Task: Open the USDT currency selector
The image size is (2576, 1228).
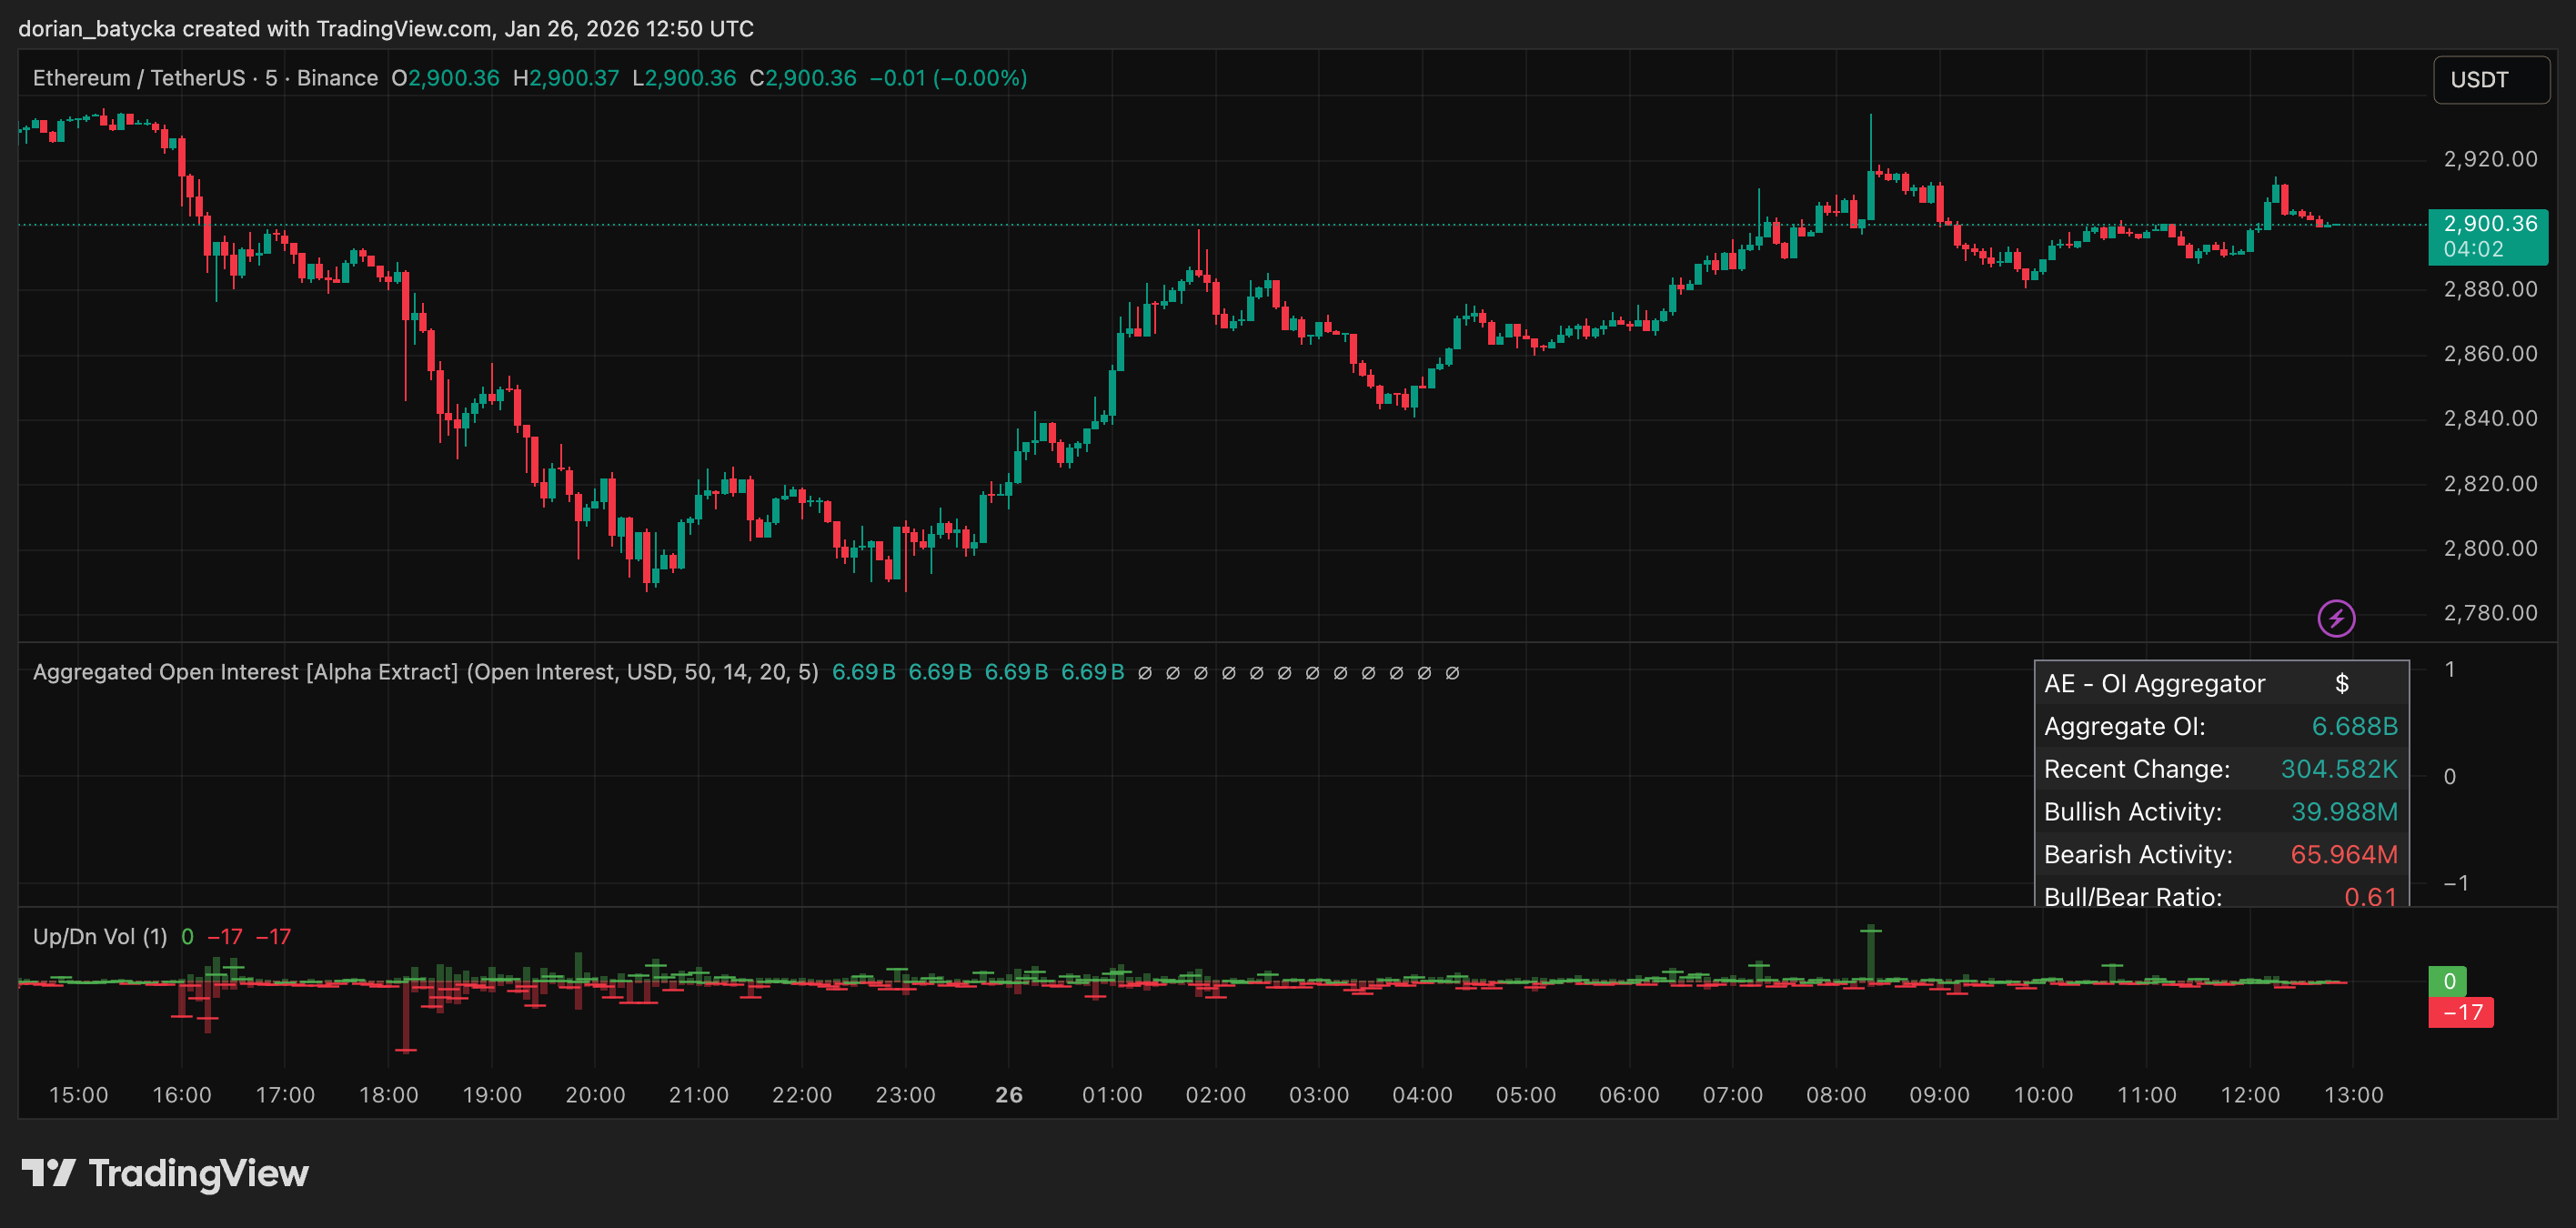Action: (2490, 80)
